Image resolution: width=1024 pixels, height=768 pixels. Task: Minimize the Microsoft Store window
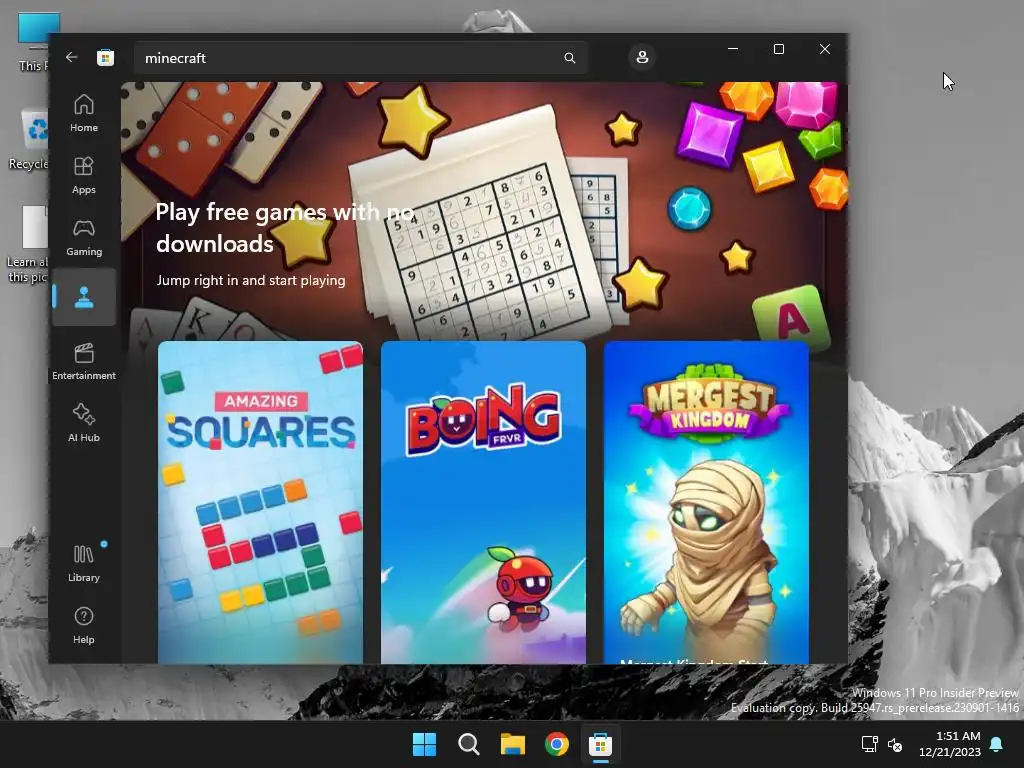(733, 49)
